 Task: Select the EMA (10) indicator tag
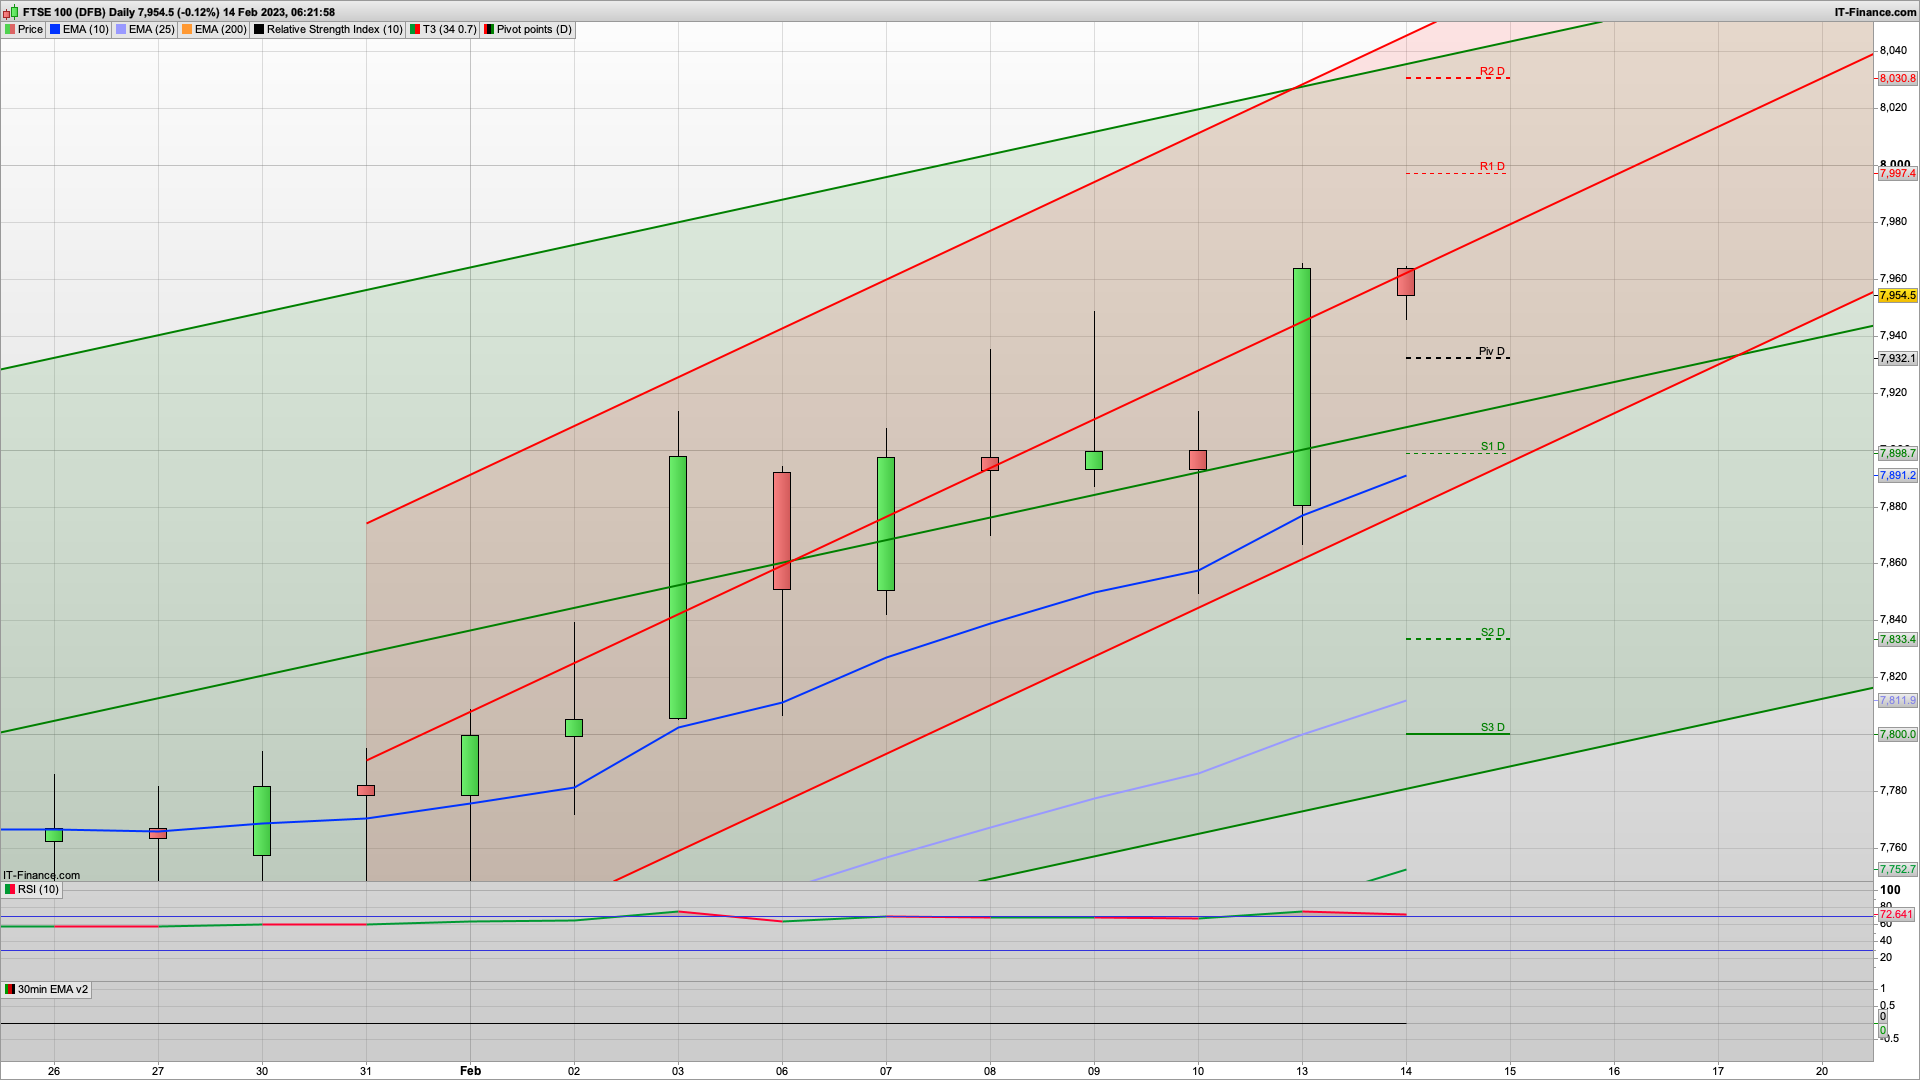[85, 30]
